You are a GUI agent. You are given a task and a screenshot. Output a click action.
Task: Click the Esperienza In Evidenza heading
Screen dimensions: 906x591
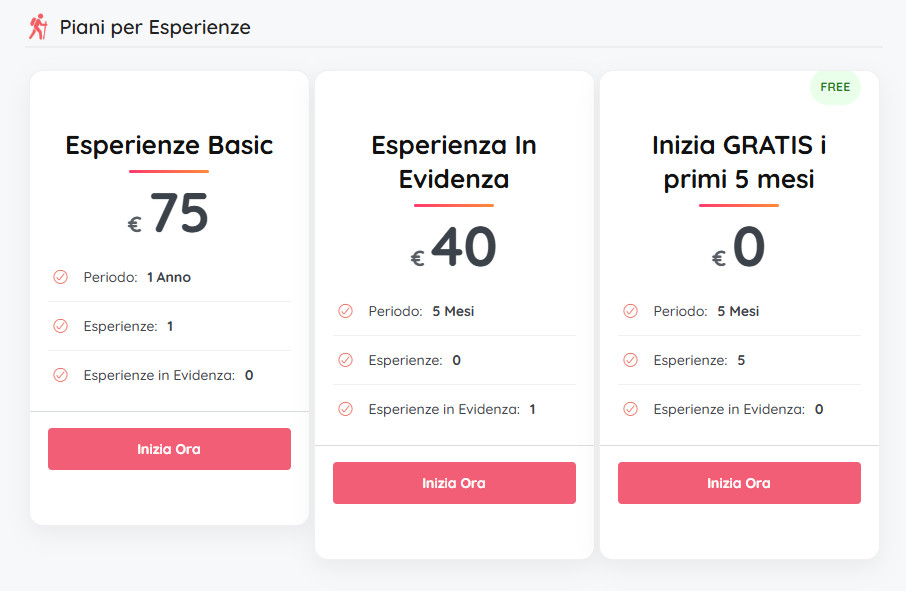tap(454, 162)
